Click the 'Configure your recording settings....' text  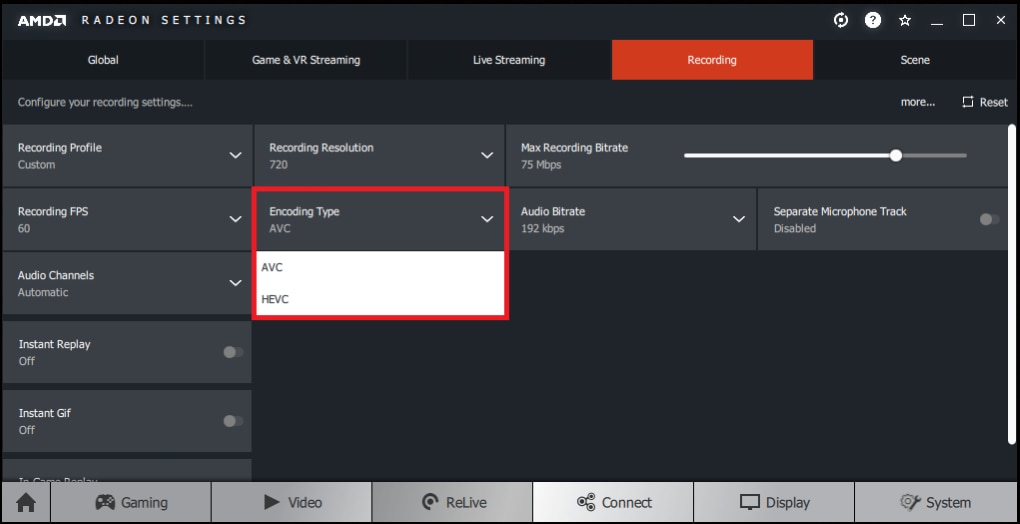click(x=105, y=102)
